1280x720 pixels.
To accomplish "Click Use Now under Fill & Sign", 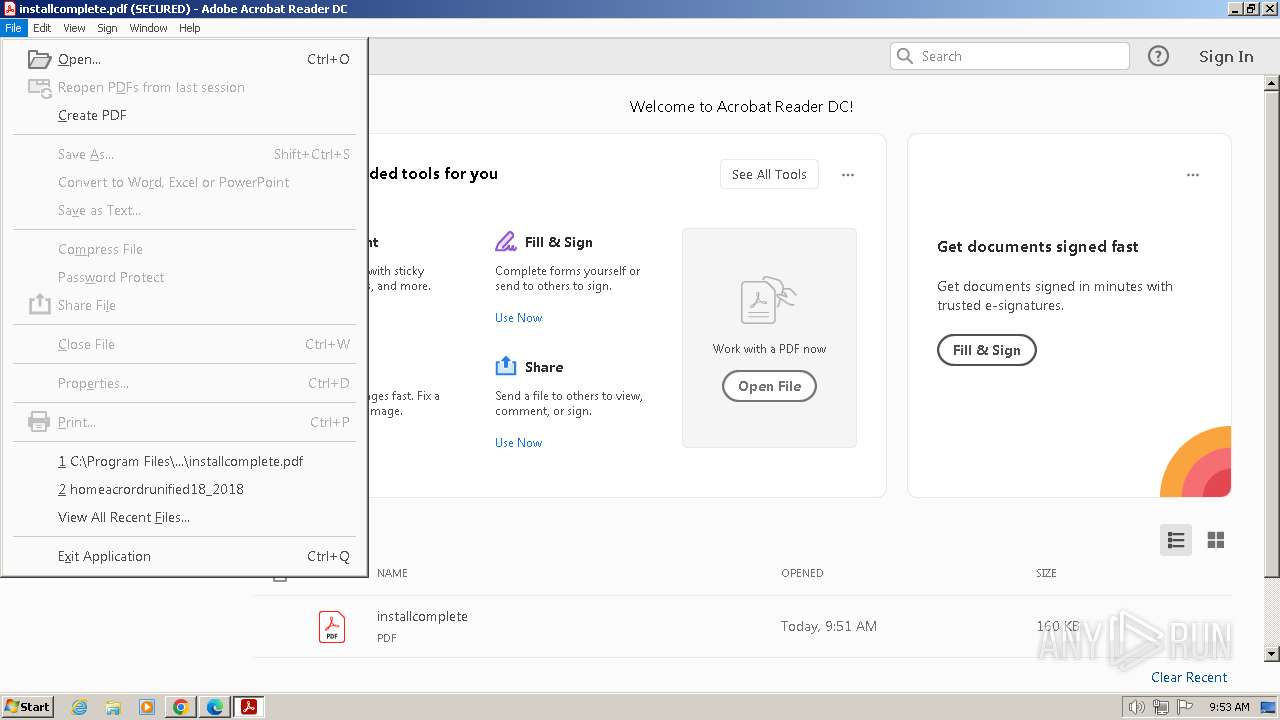I will [x=518, y=318].
